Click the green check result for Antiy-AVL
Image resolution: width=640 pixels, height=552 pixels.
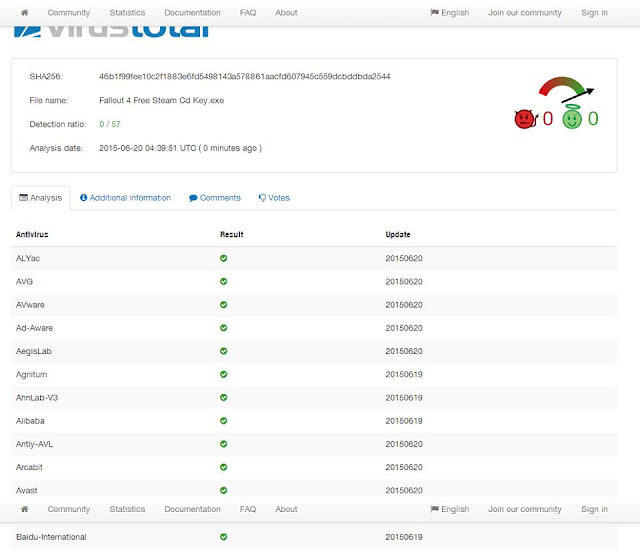[224, 444]
